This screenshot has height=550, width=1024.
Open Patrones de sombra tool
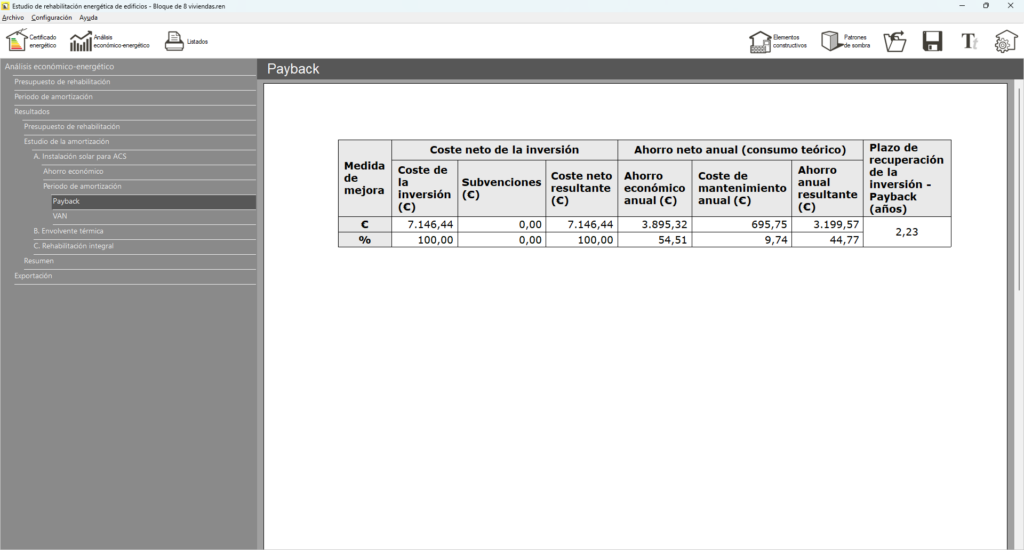coord(846,41)
